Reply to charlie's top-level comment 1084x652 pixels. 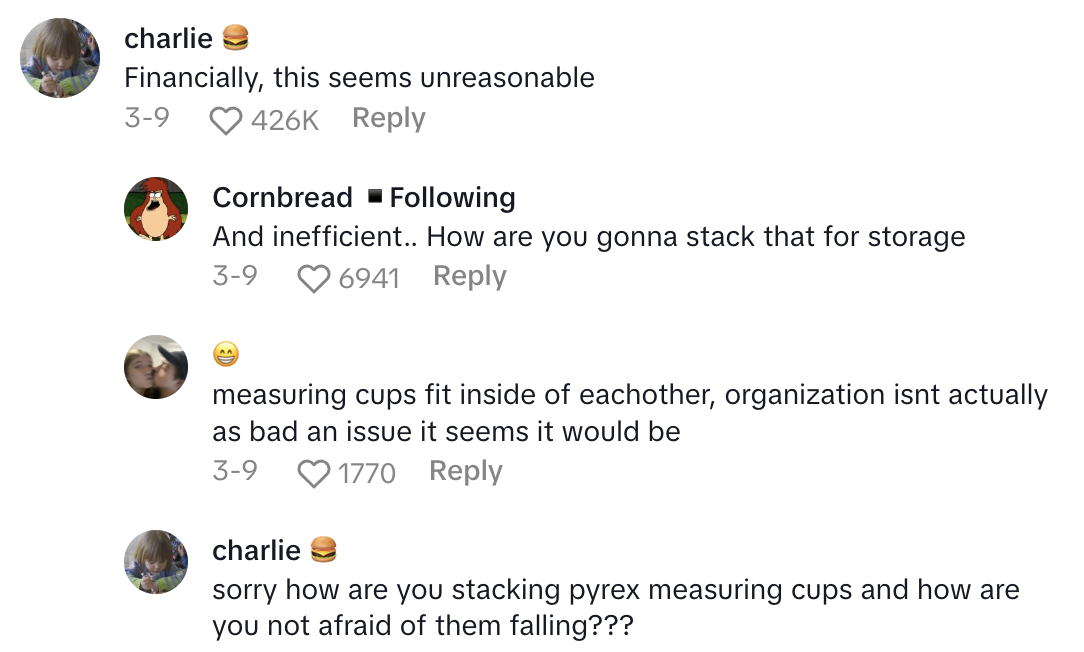[x=389, y=118]
